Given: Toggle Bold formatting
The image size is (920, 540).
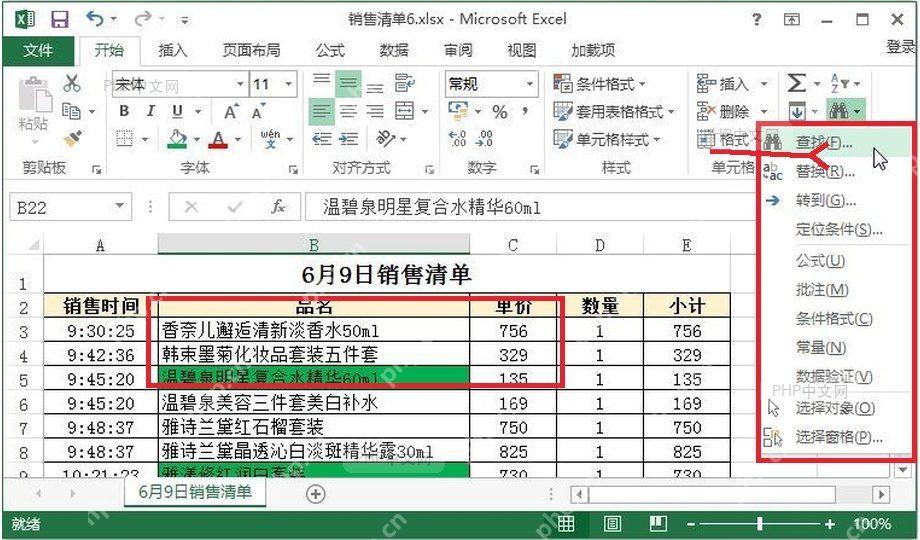Looking at the screenshot, I should pyautogui.click(x=124, y=111).
